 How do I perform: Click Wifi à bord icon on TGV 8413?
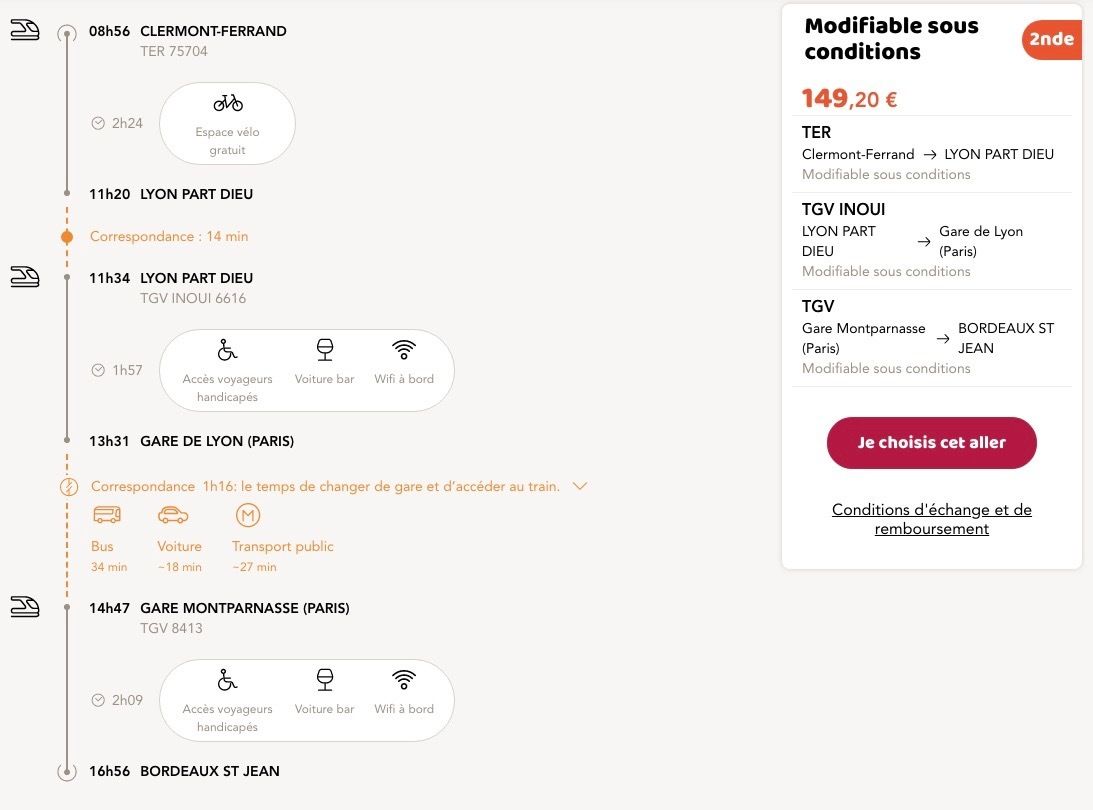pos(404,680)
